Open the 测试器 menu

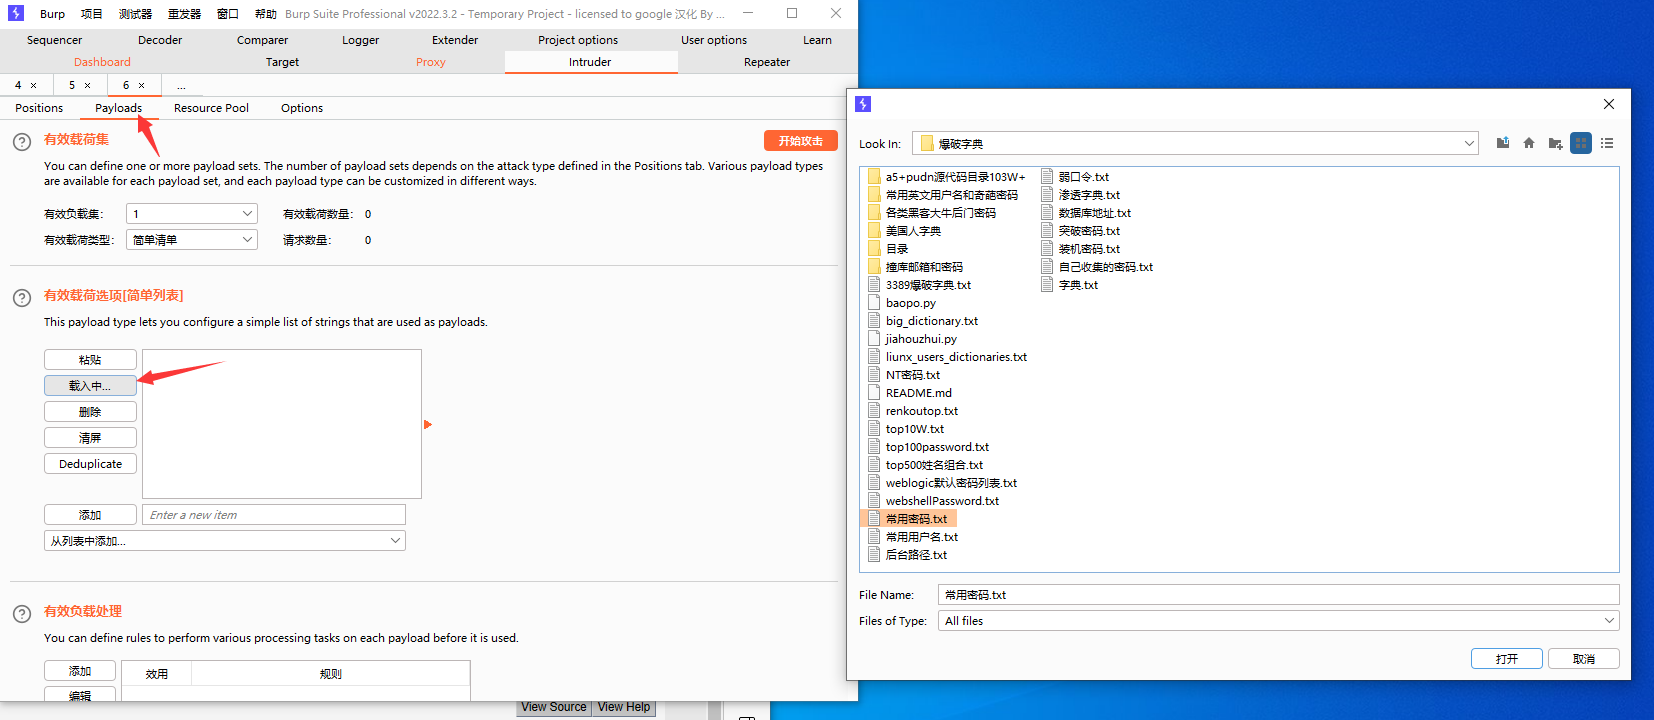pos(135,14)
